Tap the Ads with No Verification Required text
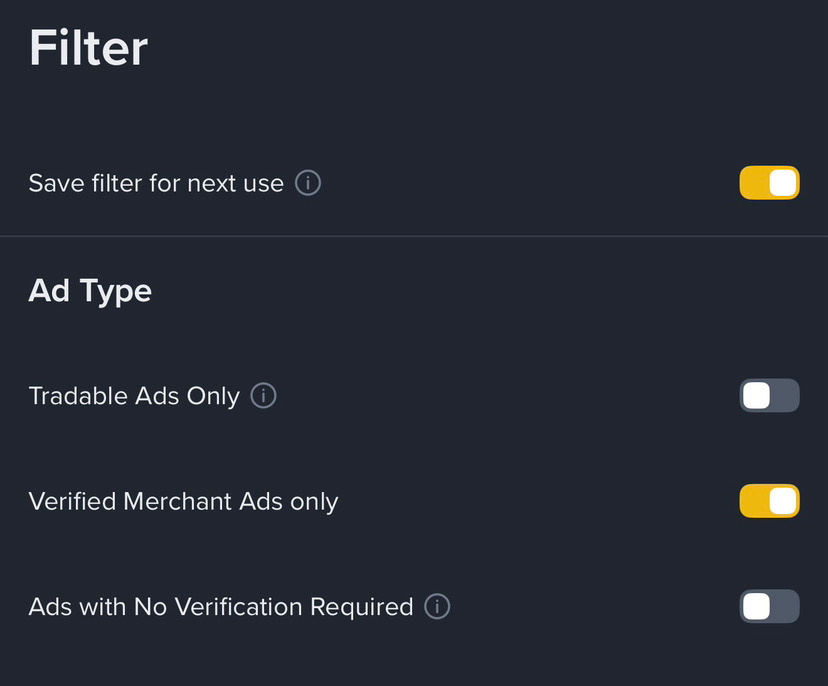The width and height of the screenshot is (828, 686). [220, 607]
